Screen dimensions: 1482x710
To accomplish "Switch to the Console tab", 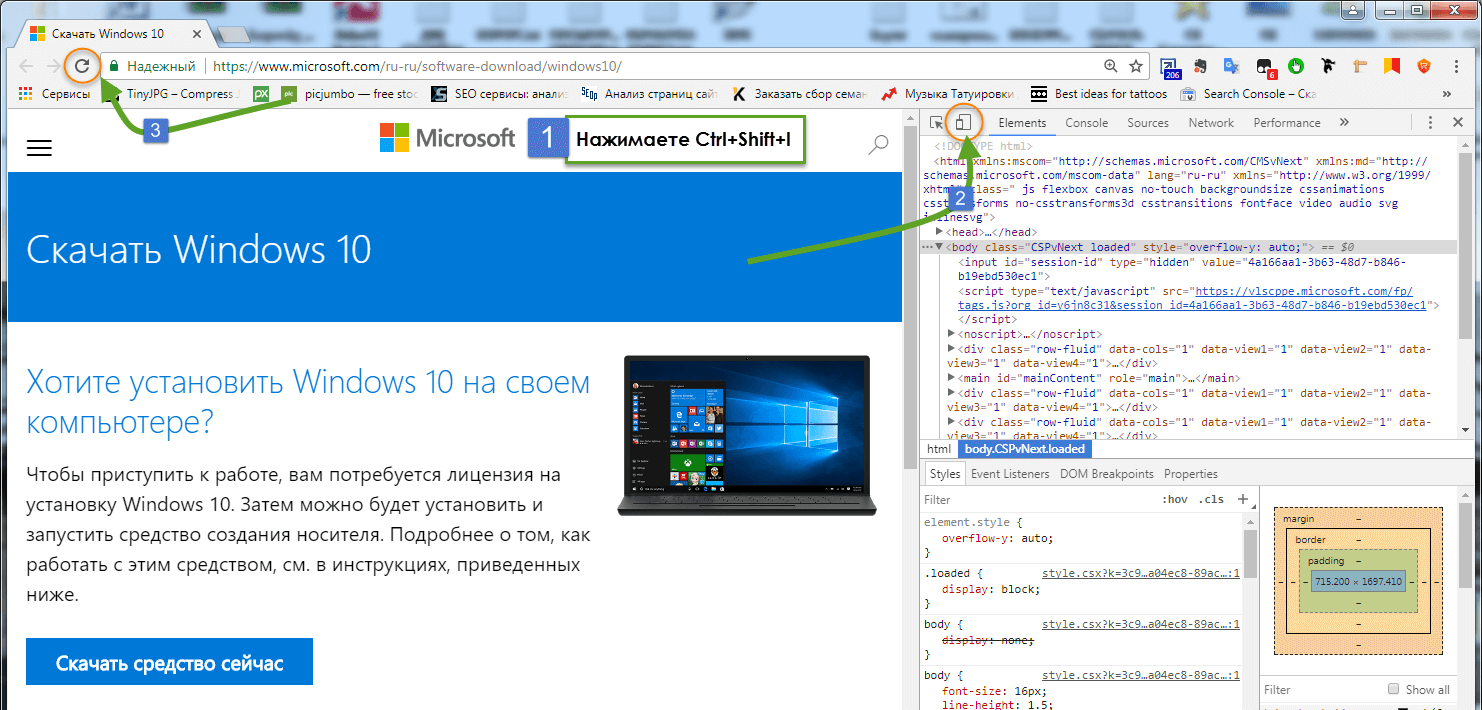I will tap(1086, 123).
